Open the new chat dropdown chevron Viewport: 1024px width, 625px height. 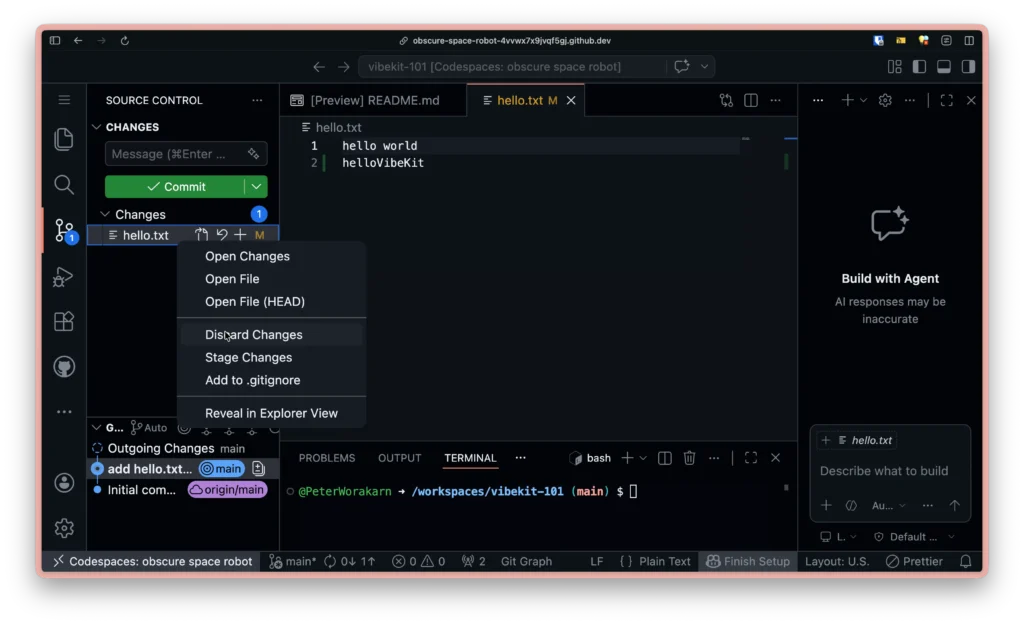tap(863, 101)
